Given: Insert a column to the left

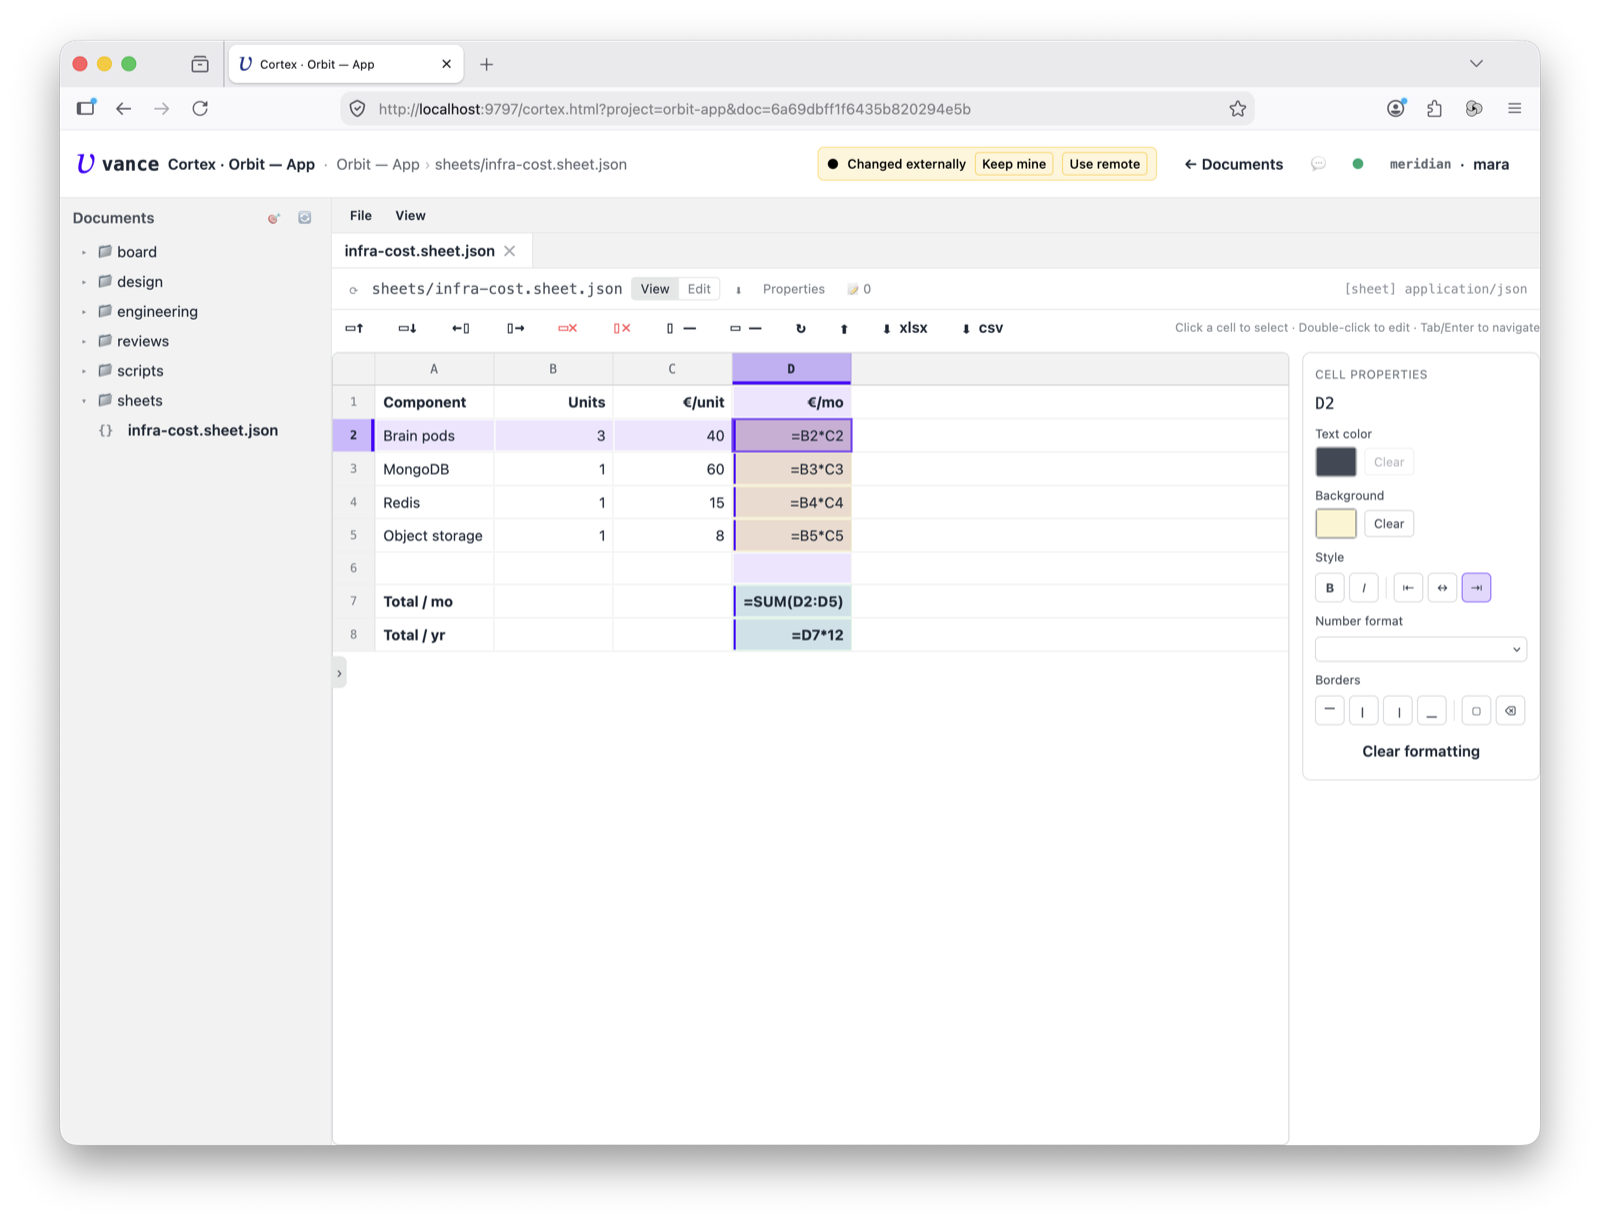Looking at the screenshot, I should [461, 328].
